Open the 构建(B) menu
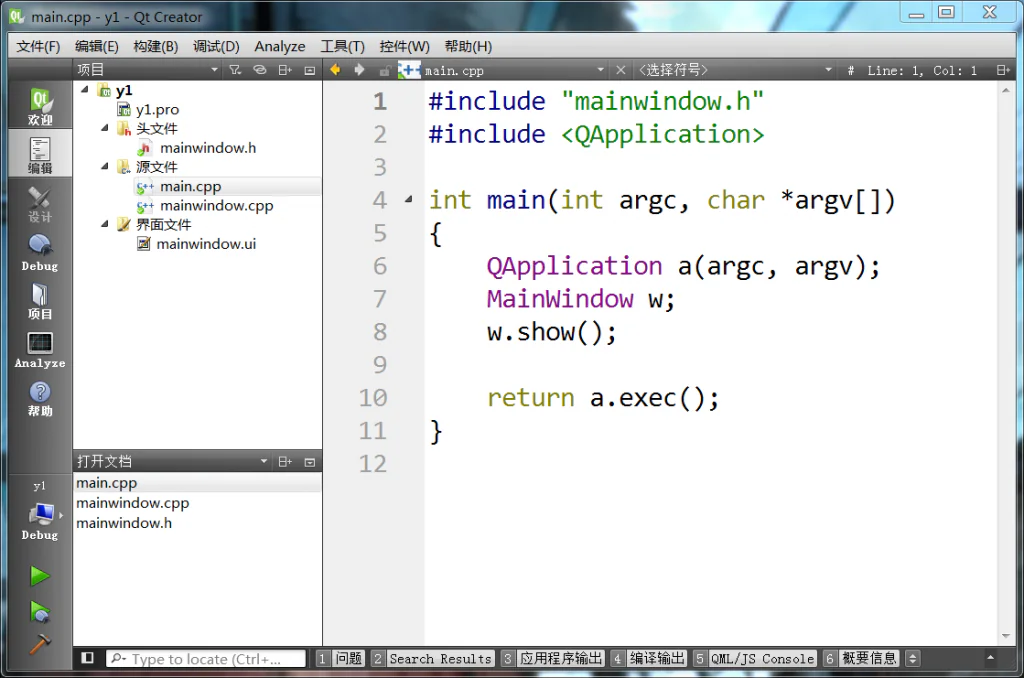 (x=155, y=46)
